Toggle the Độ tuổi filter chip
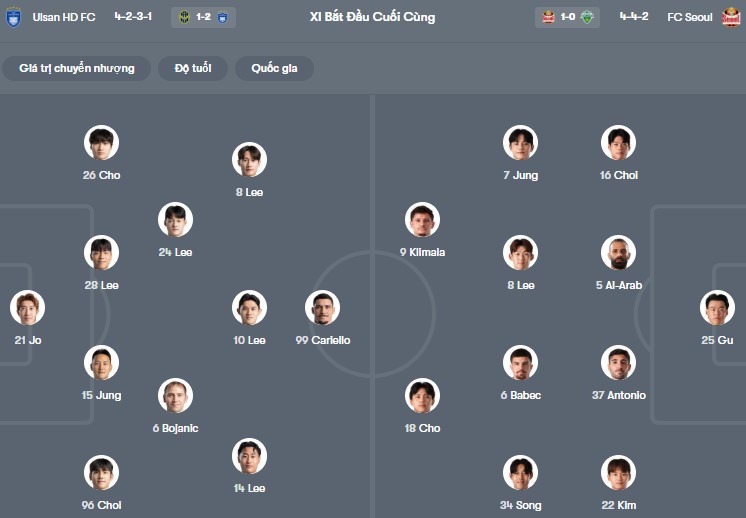 coord(193,68)
